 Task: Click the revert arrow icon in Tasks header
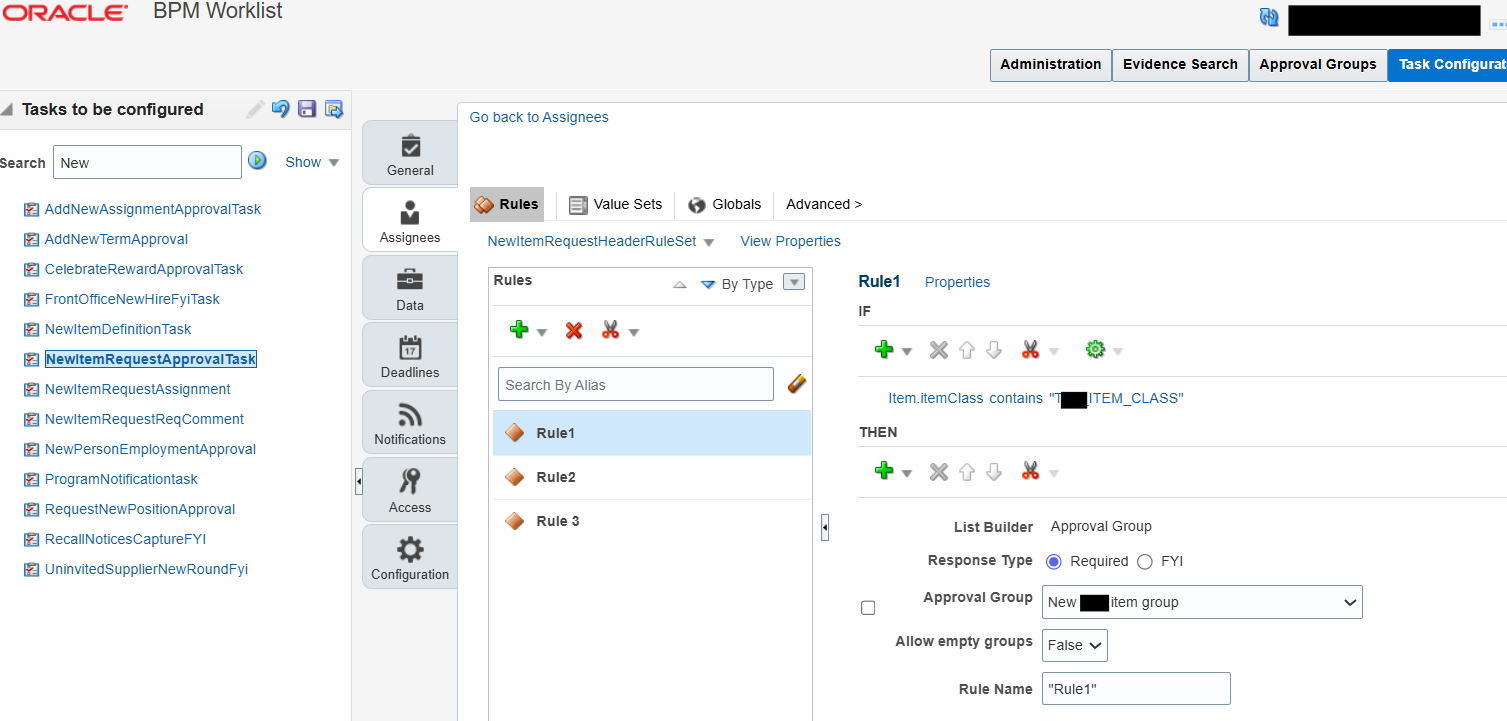click(x=281, y=109)
